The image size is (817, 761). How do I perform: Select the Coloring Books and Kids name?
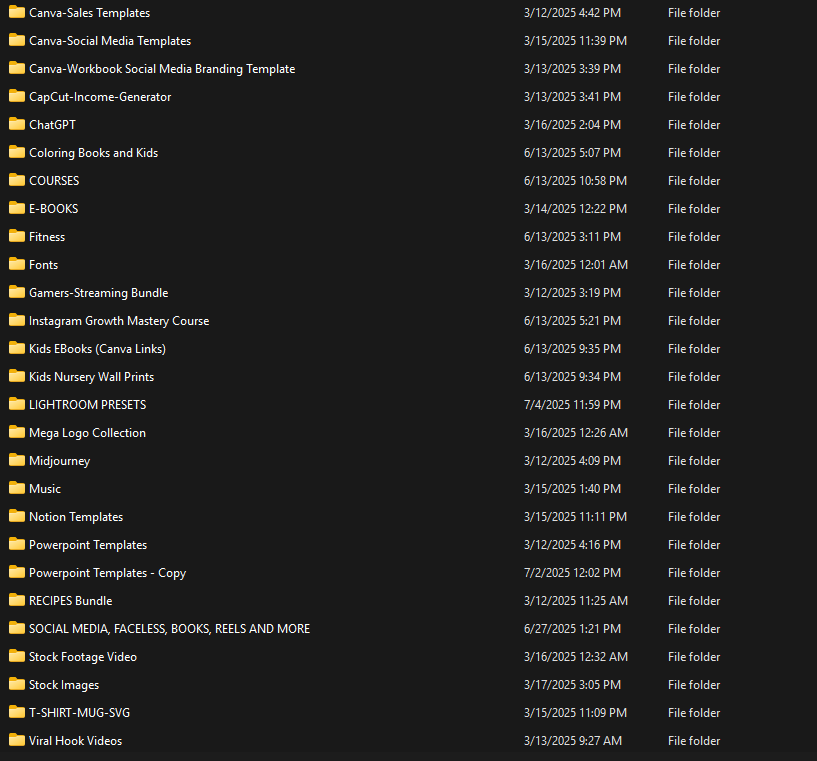click(94, 153)
